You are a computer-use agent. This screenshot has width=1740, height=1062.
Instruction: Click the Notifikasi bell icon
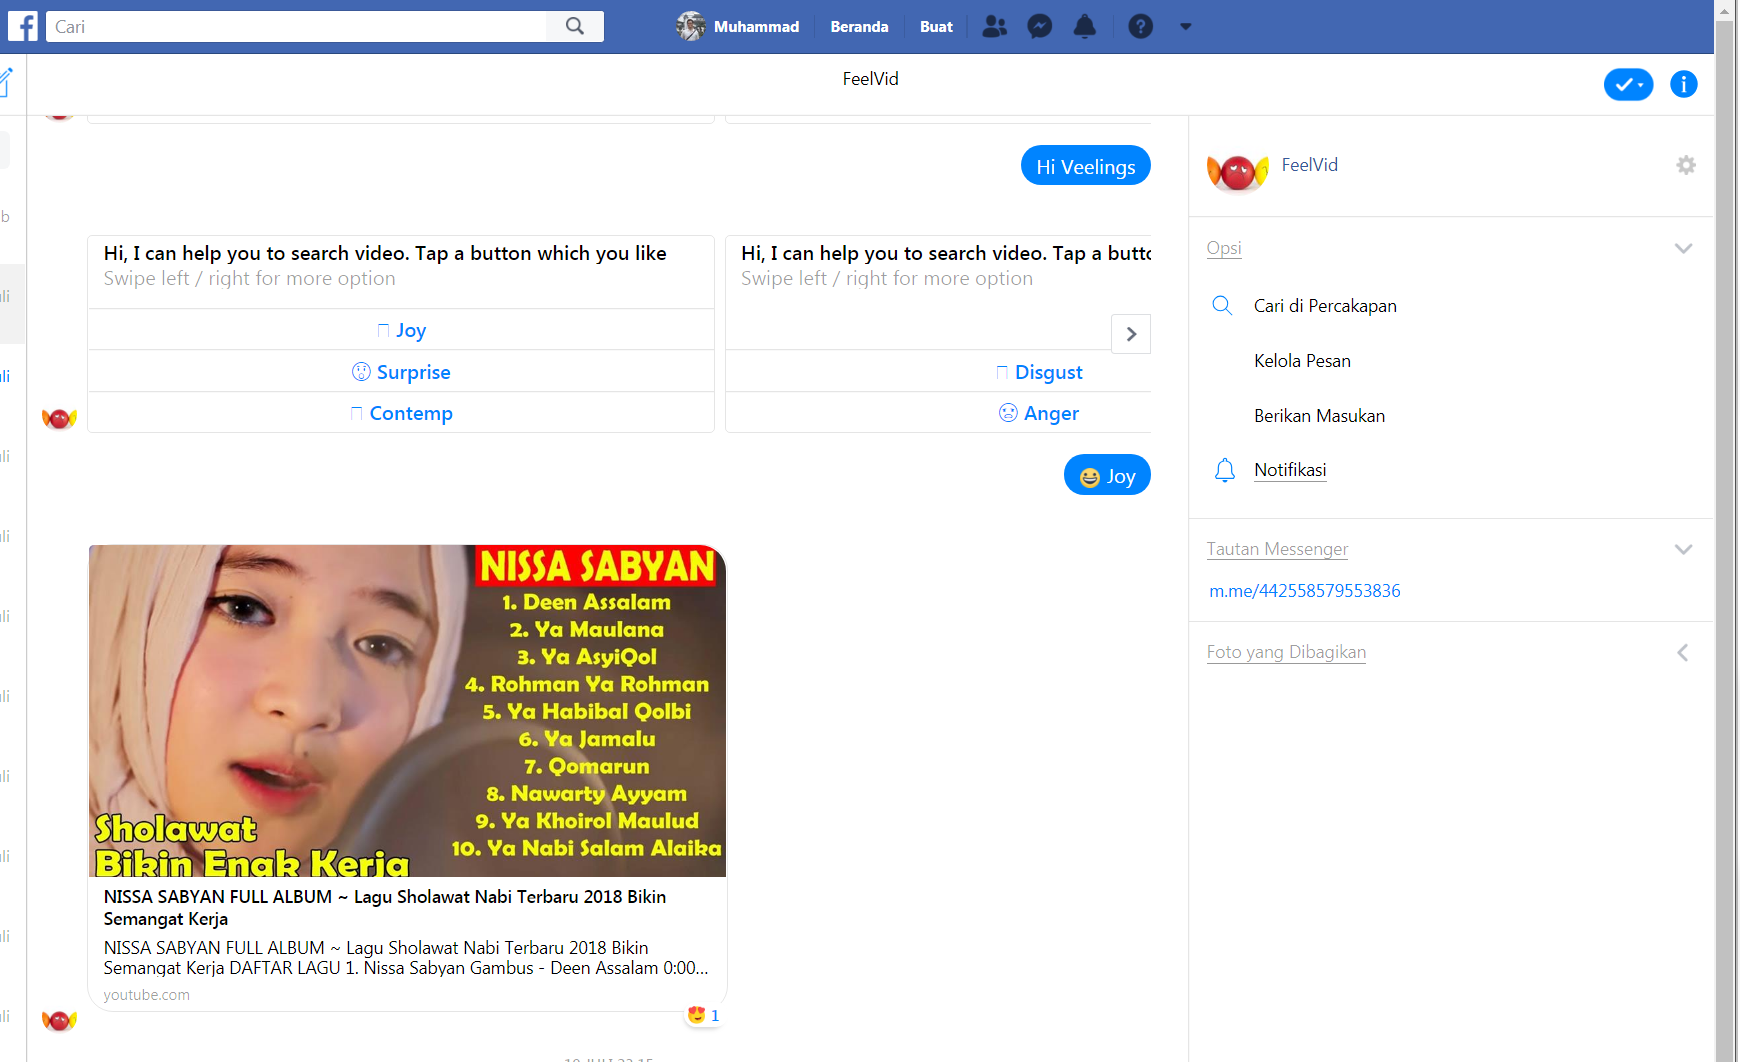click(x=1224, y=470)
